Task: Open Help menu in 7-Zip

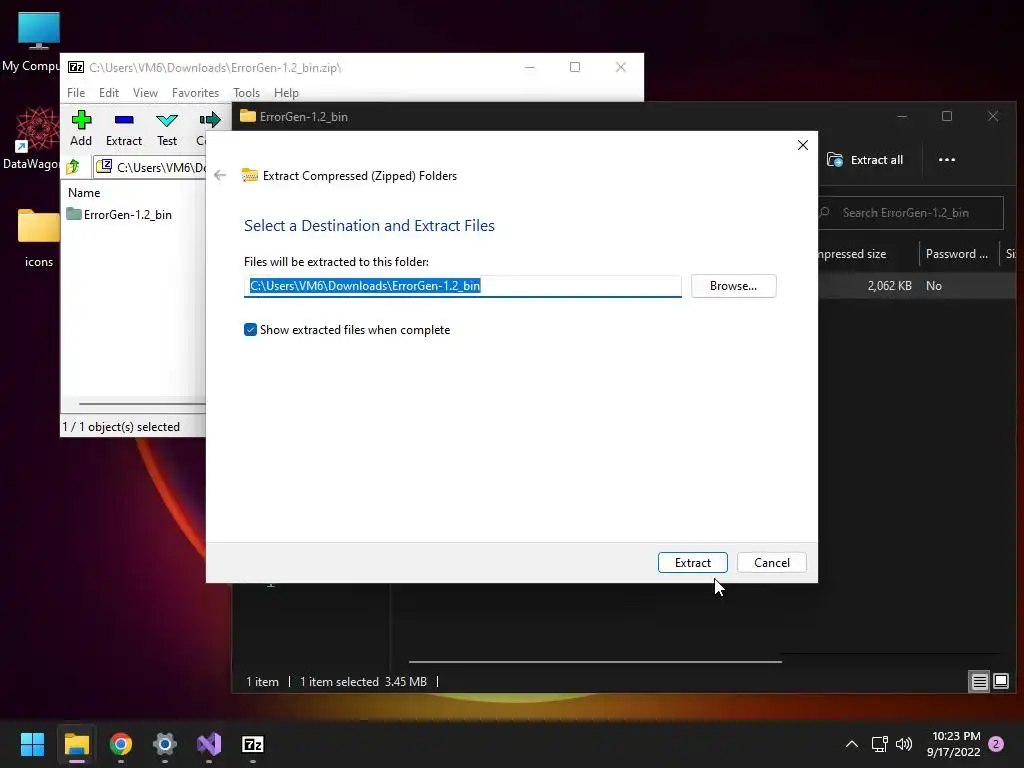Action: (286, 93)
